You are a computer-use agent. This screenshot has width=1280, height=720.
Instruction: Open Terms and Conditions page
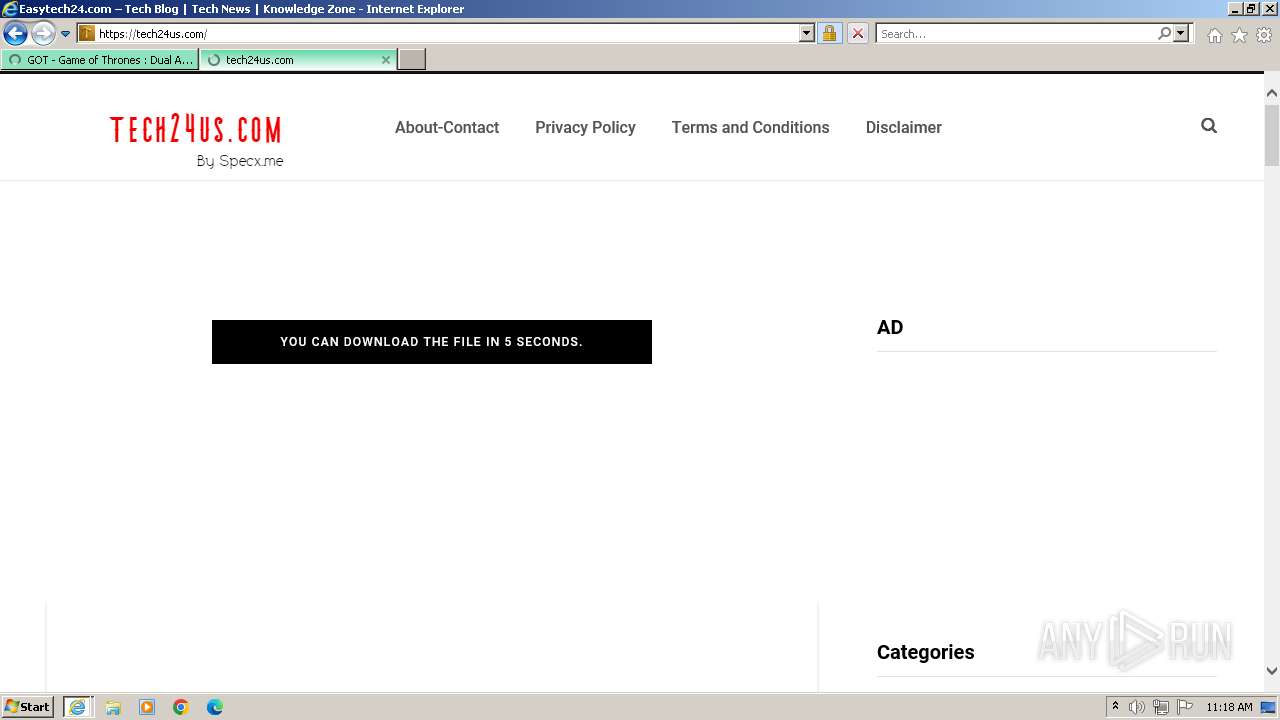(x=750, y=127)
